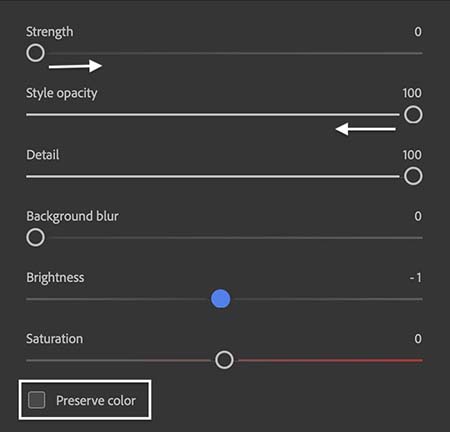Click the Saturation slider handle
450x432 pixels.
(x=224, y=360)
